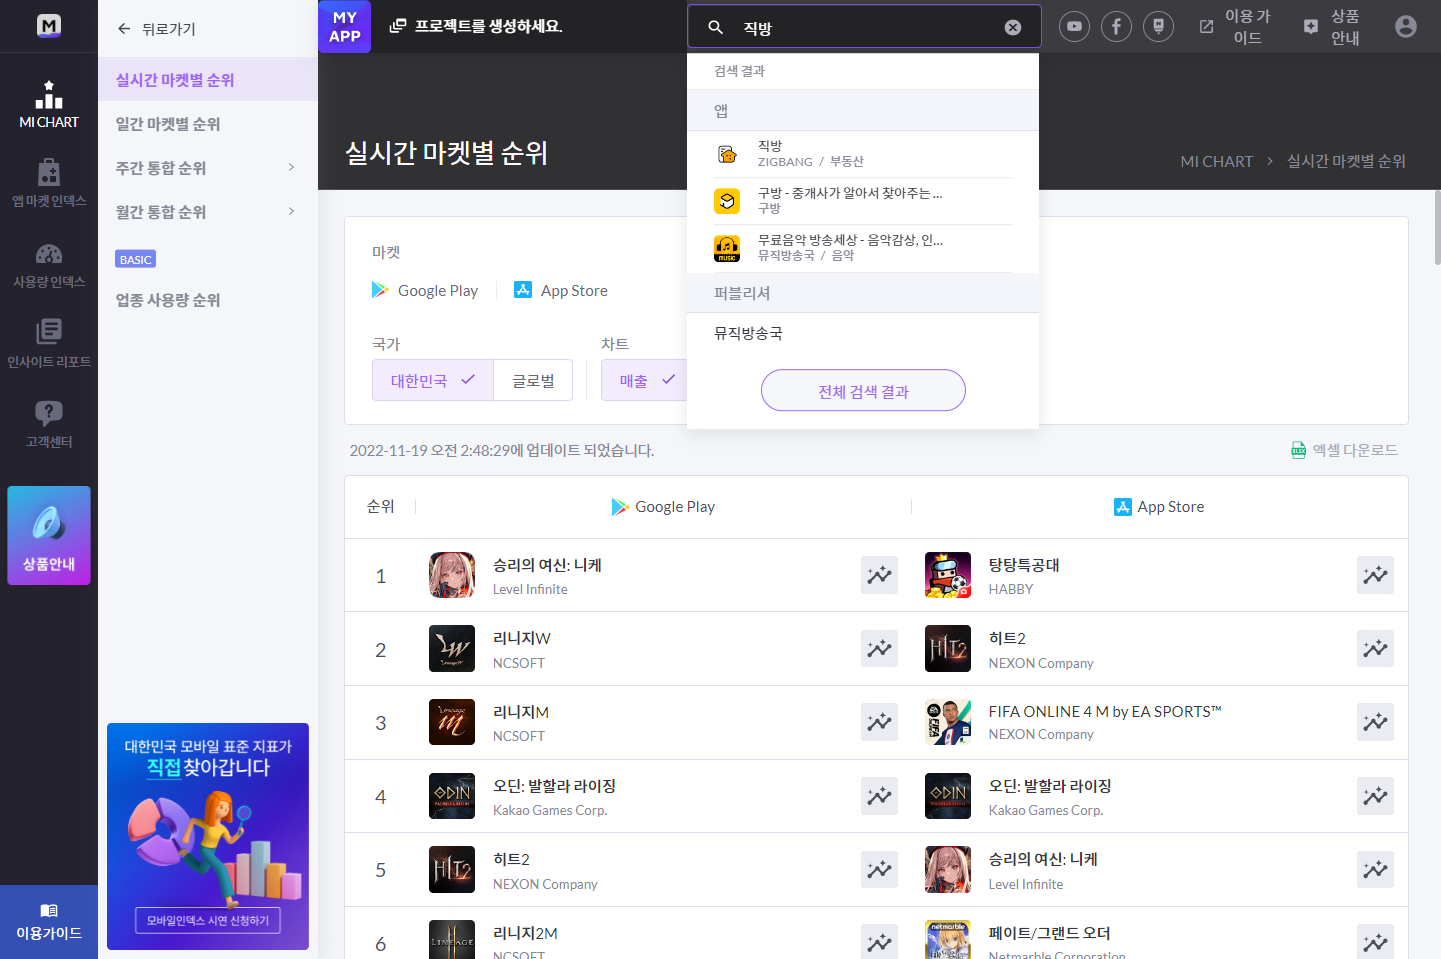Click the purple M logo
The height and width of the screenshot is (959, 1441).
[49, 26]
